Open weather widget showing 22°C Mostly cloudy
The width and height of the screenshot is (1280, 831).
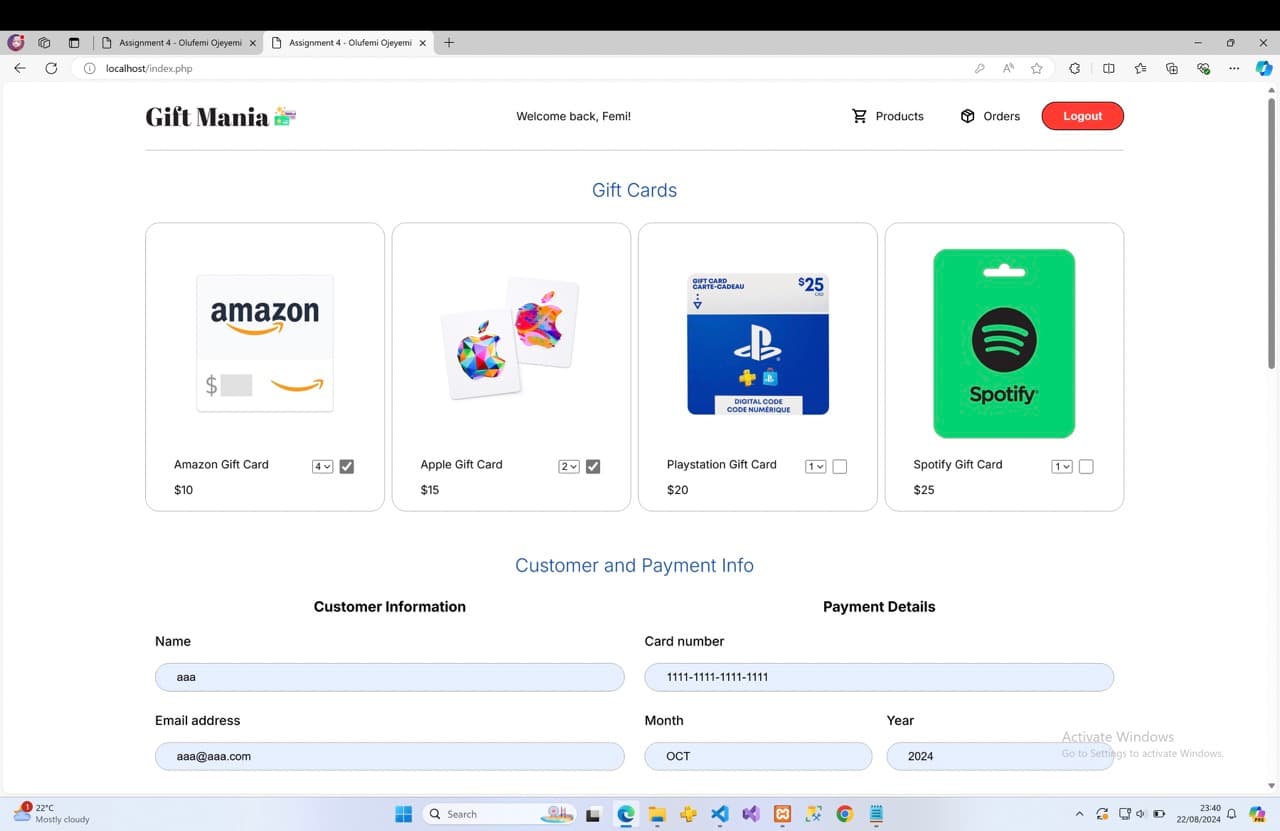pos(52,813)
